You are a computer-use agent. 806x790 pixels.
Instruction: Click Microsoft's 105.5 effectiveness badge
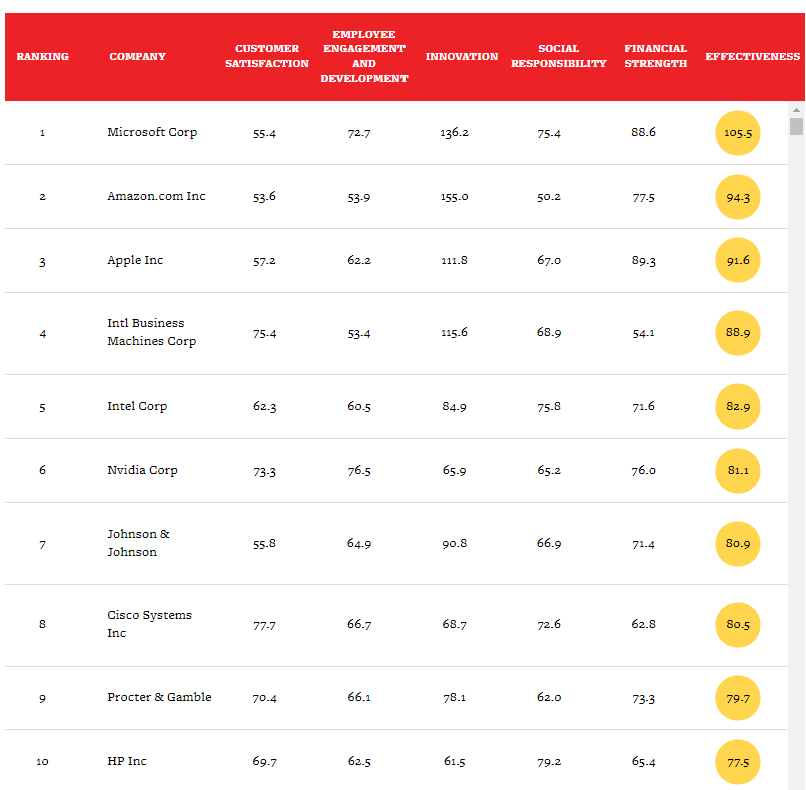point(738,132)
